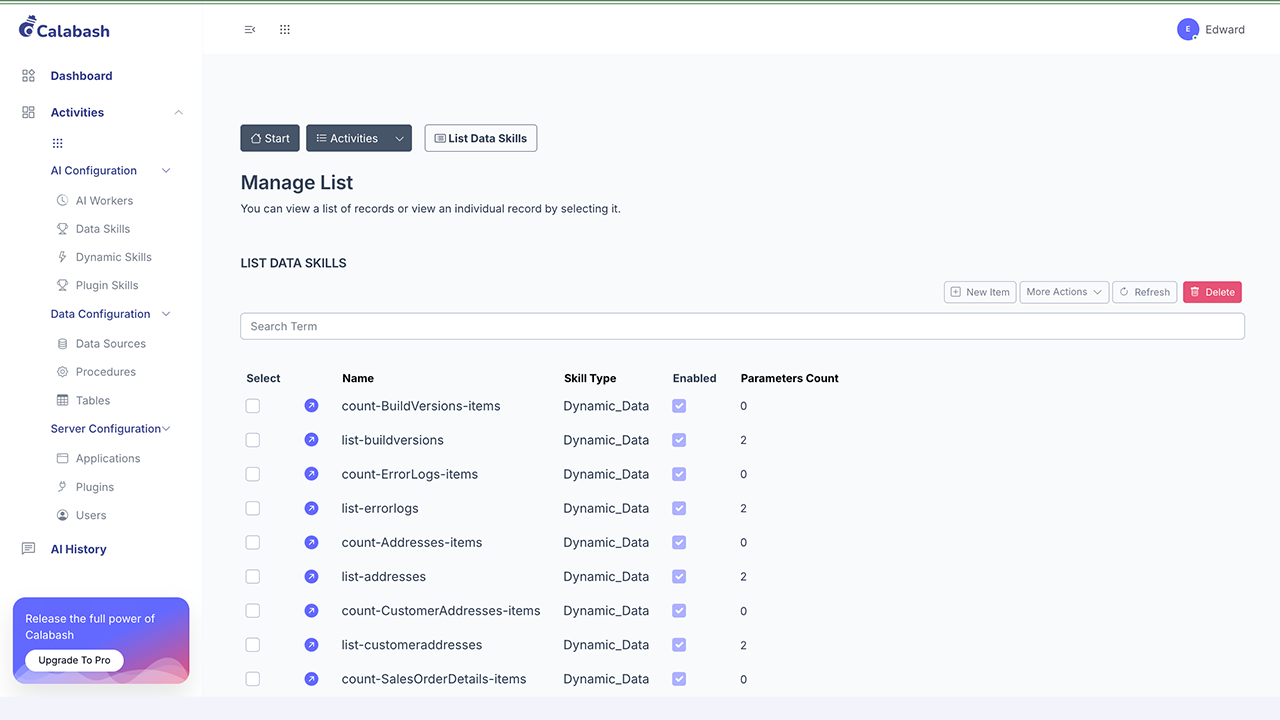Select the count-ErrorLogs-items row checkbox
This screenshot has width=1280, height=720.
coord(253,474)
